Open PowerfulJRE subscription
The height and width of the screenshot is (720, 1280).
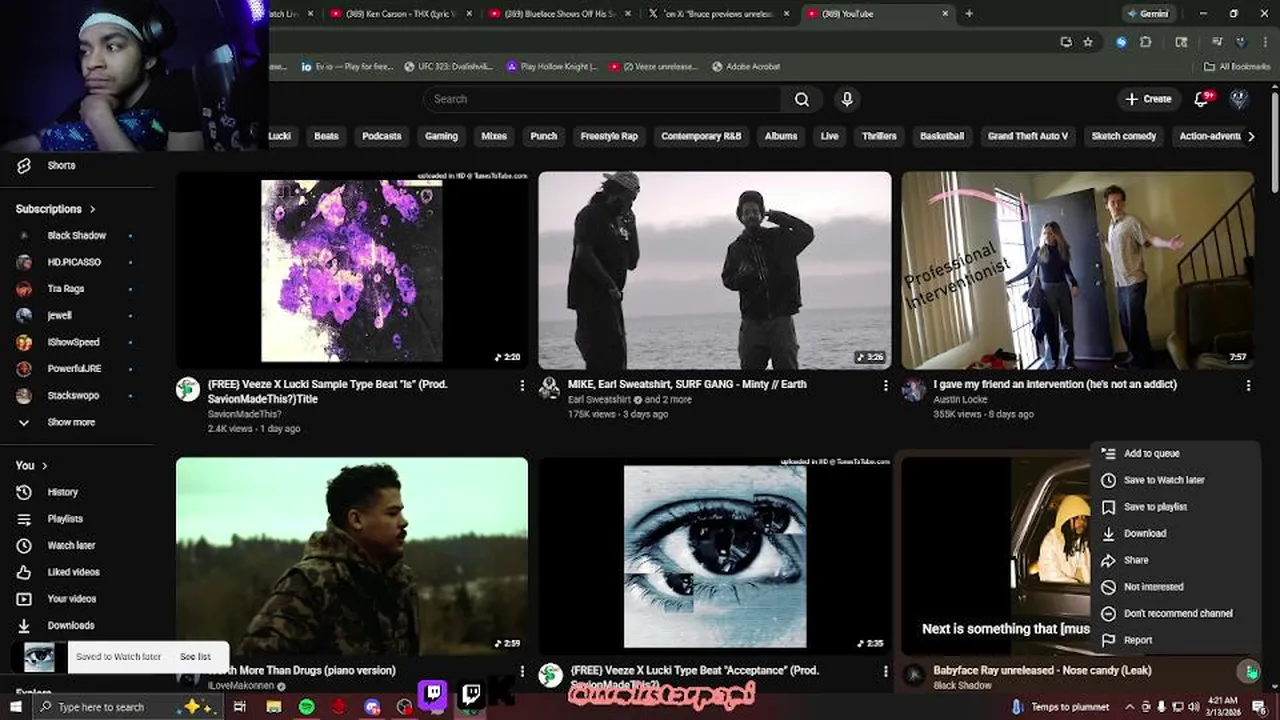point(74,369)
